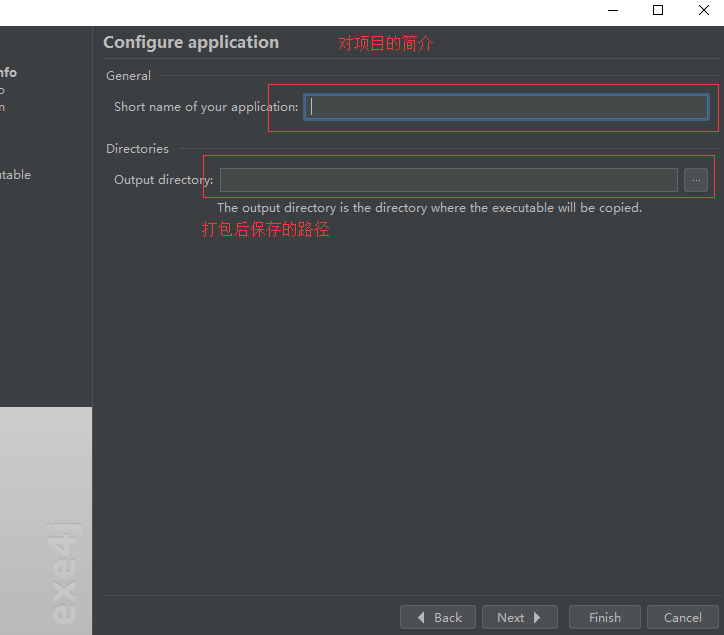
Task: Maximize the exe4j window
Action: coord(658,10)
